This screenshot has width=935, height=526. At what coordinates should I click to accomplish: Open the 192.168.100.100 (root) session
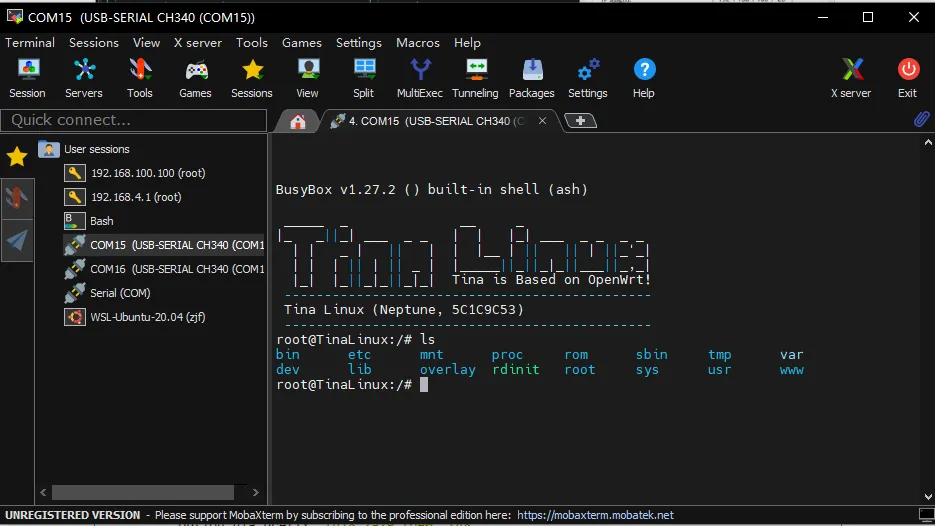tap(147, 173)
